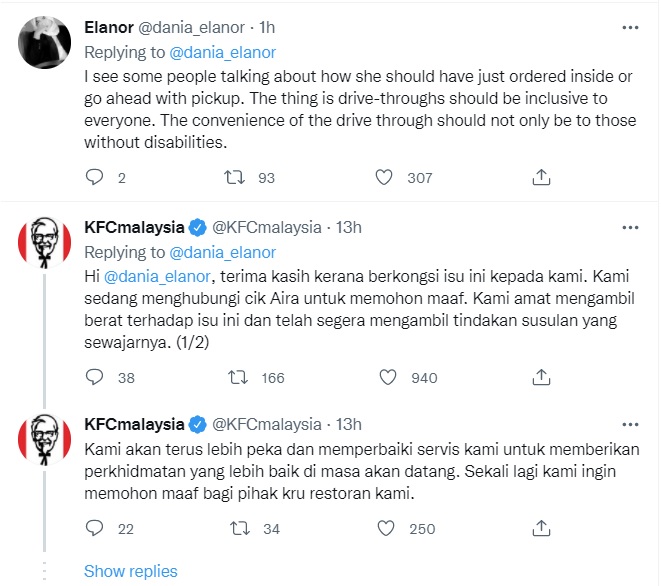The width and height of the screenshot is (661, 586).
Task: Like the KFCmalaysia tweet with 250 likes
Action: pyautogui.click(x=384, y=528)
